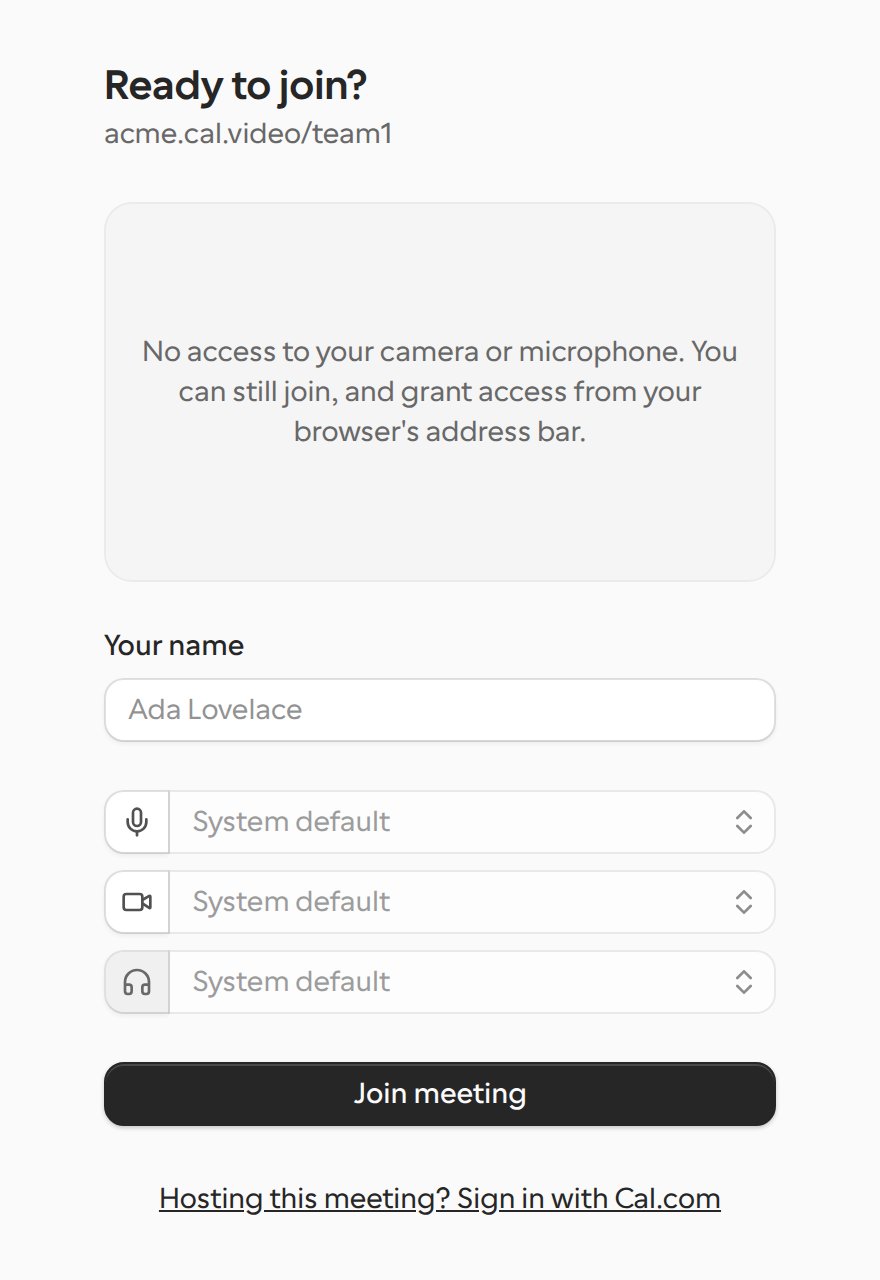Select the System default text beside the headphones

[x=291, y=982]
